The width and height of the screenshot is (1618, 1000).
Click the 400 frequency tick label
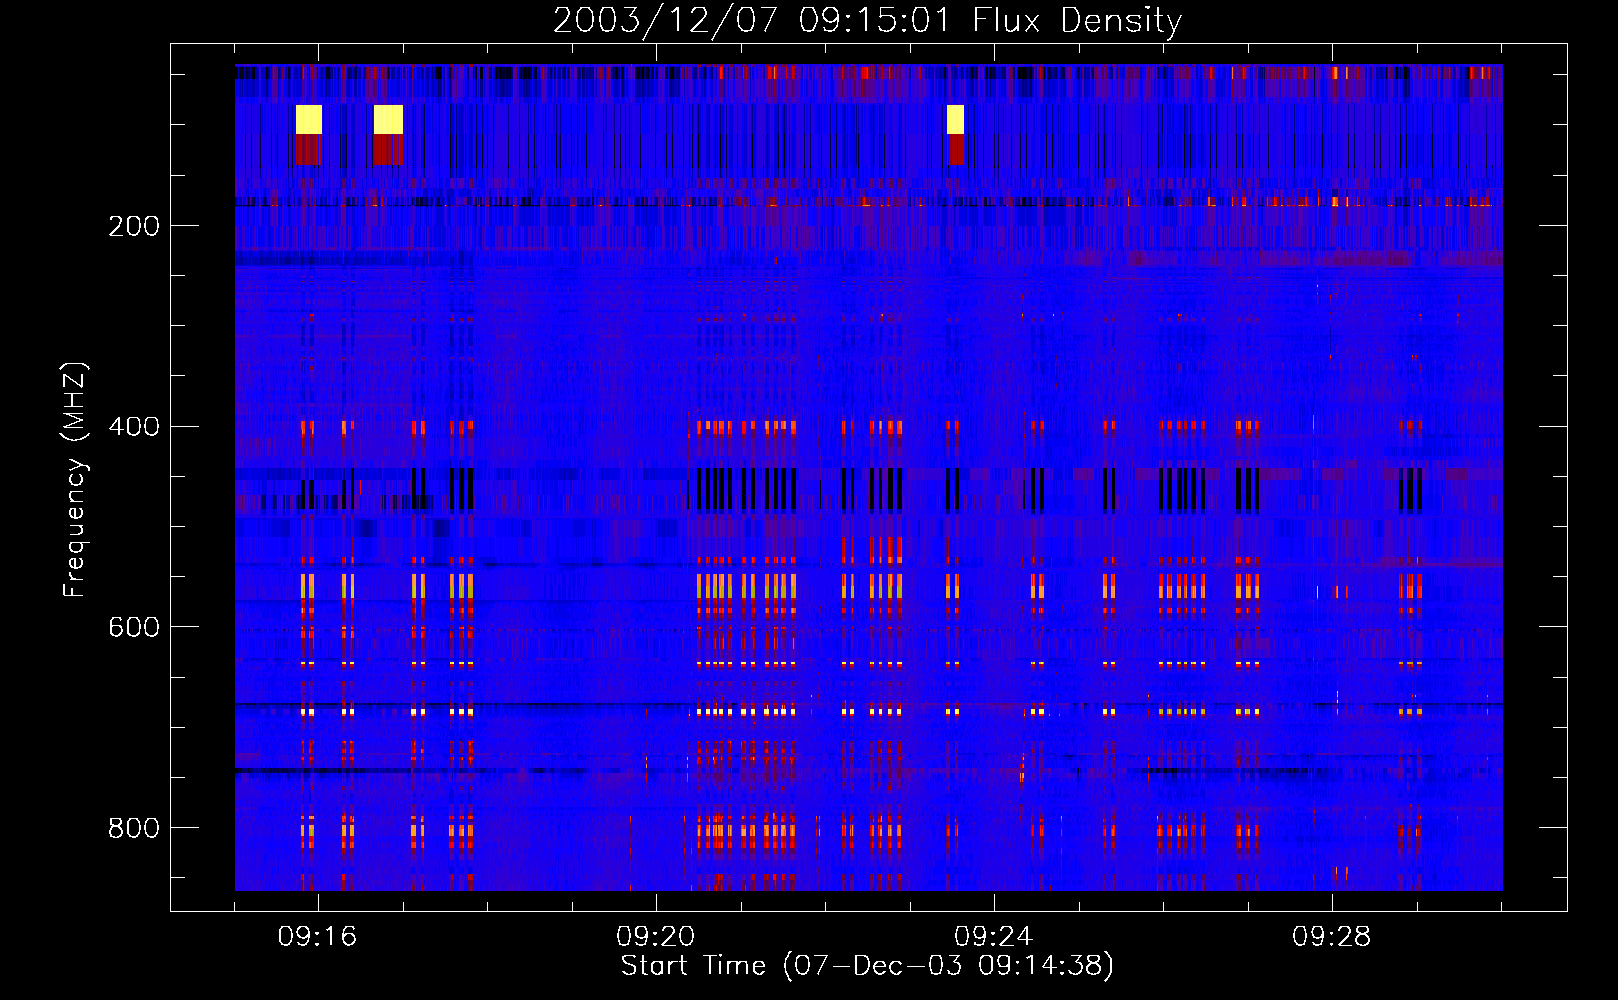tap(134, 427)
